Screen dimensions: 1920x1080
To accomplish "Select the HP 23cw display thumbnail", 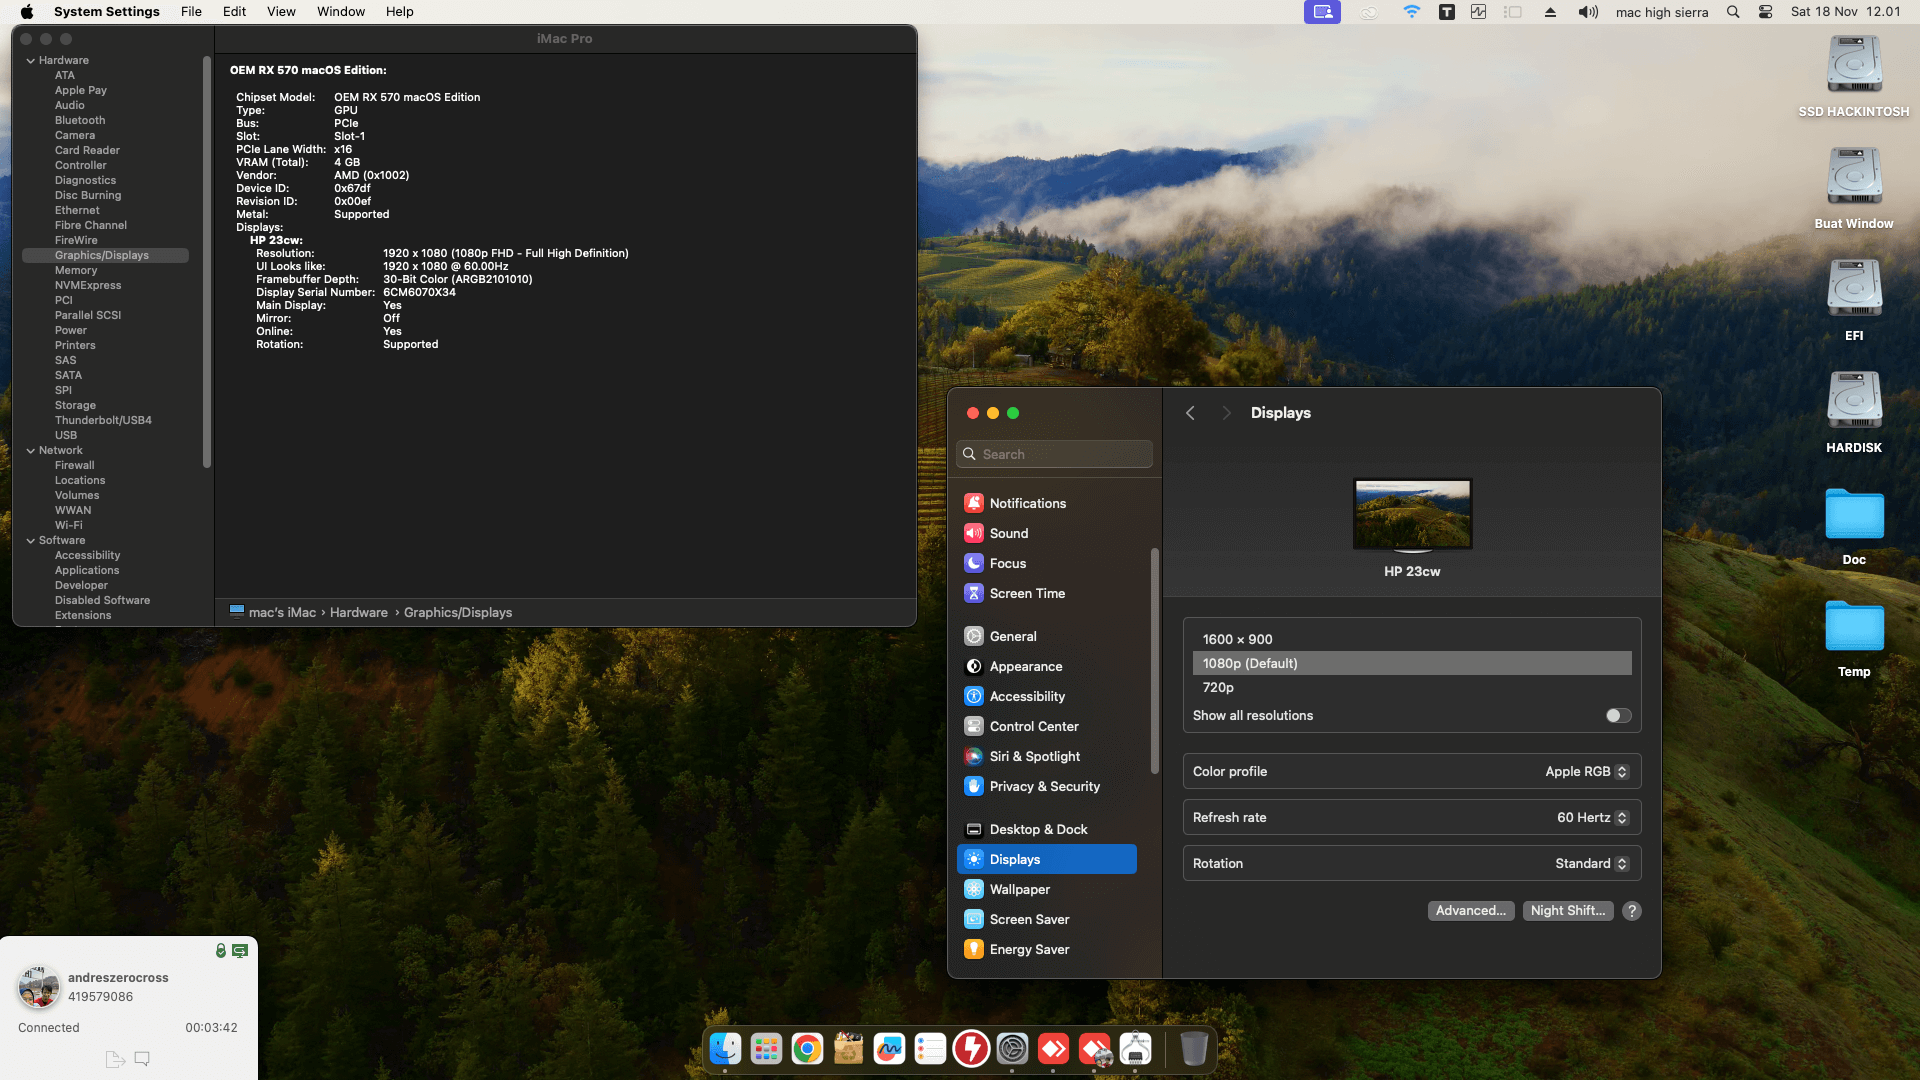I will coord(1412,514).
